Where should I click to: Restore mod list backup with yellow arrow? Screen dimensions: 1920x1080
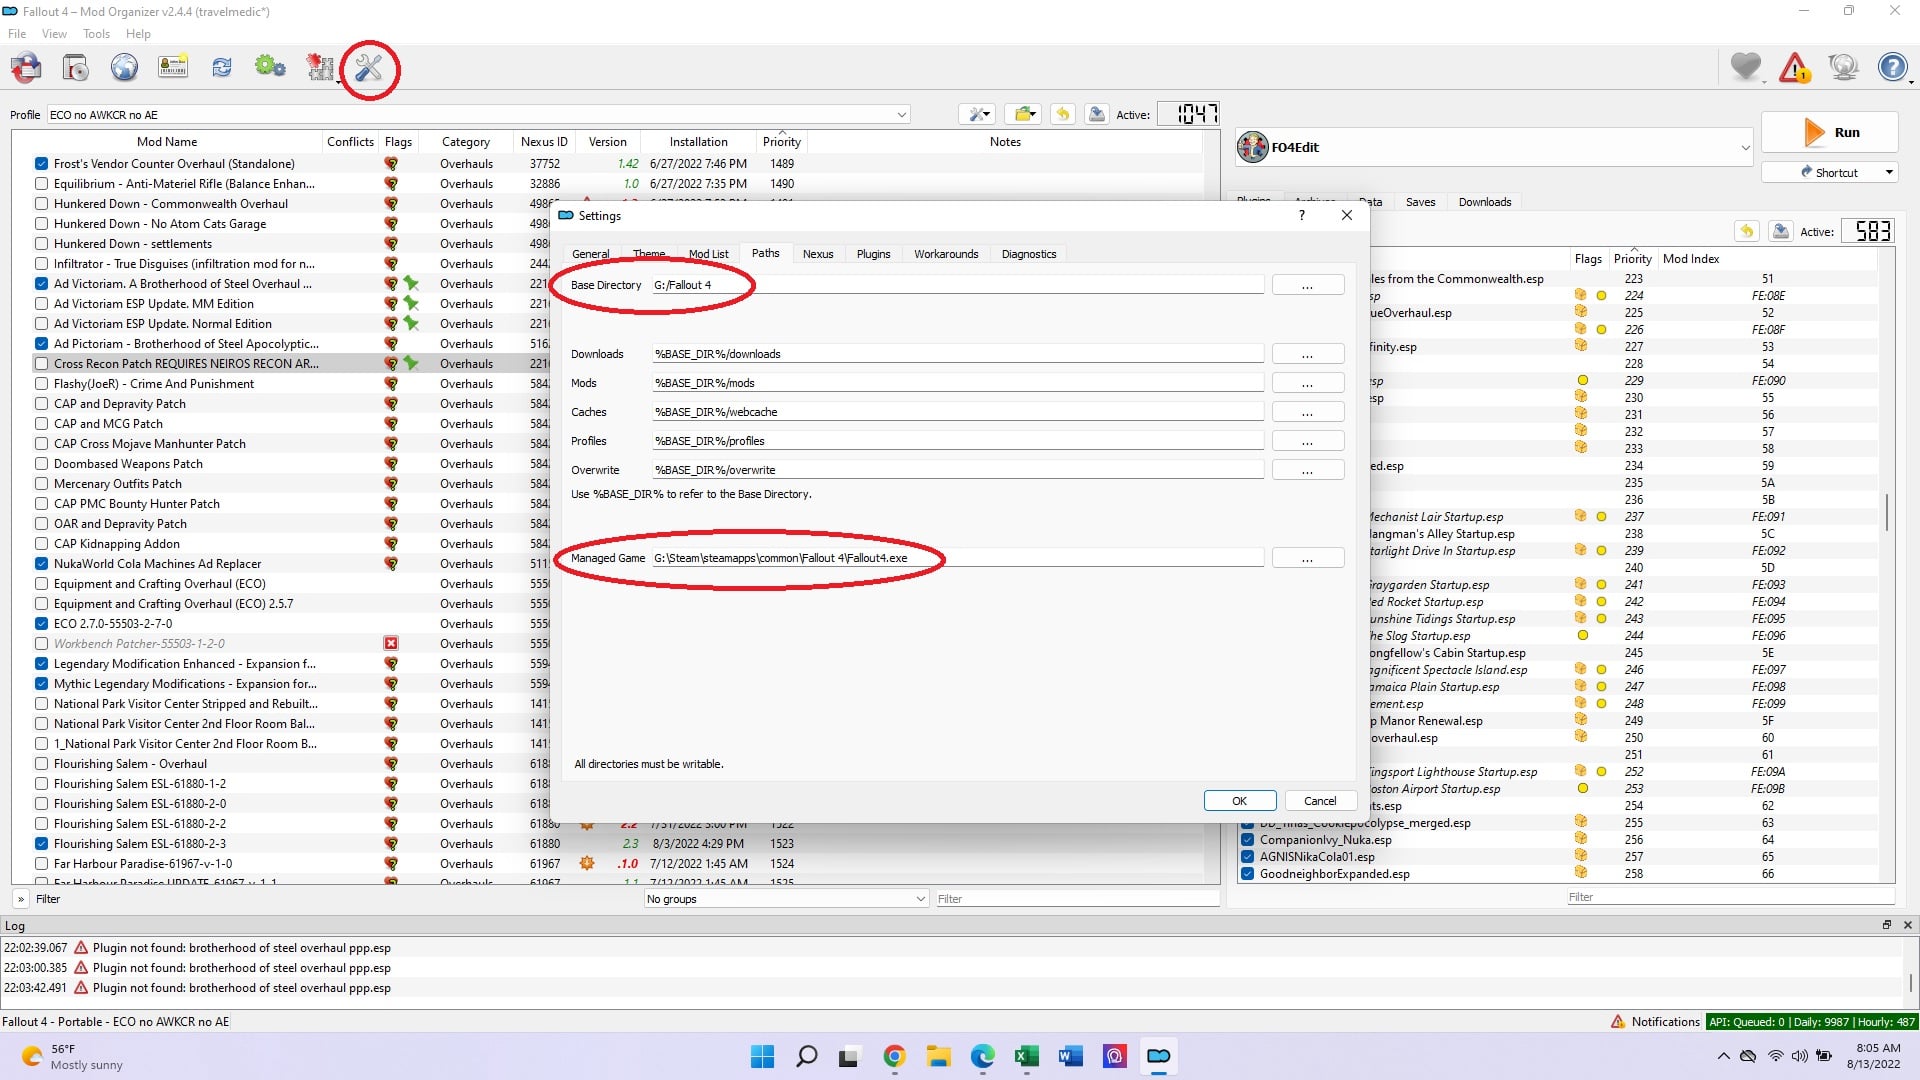[1063, 114]
